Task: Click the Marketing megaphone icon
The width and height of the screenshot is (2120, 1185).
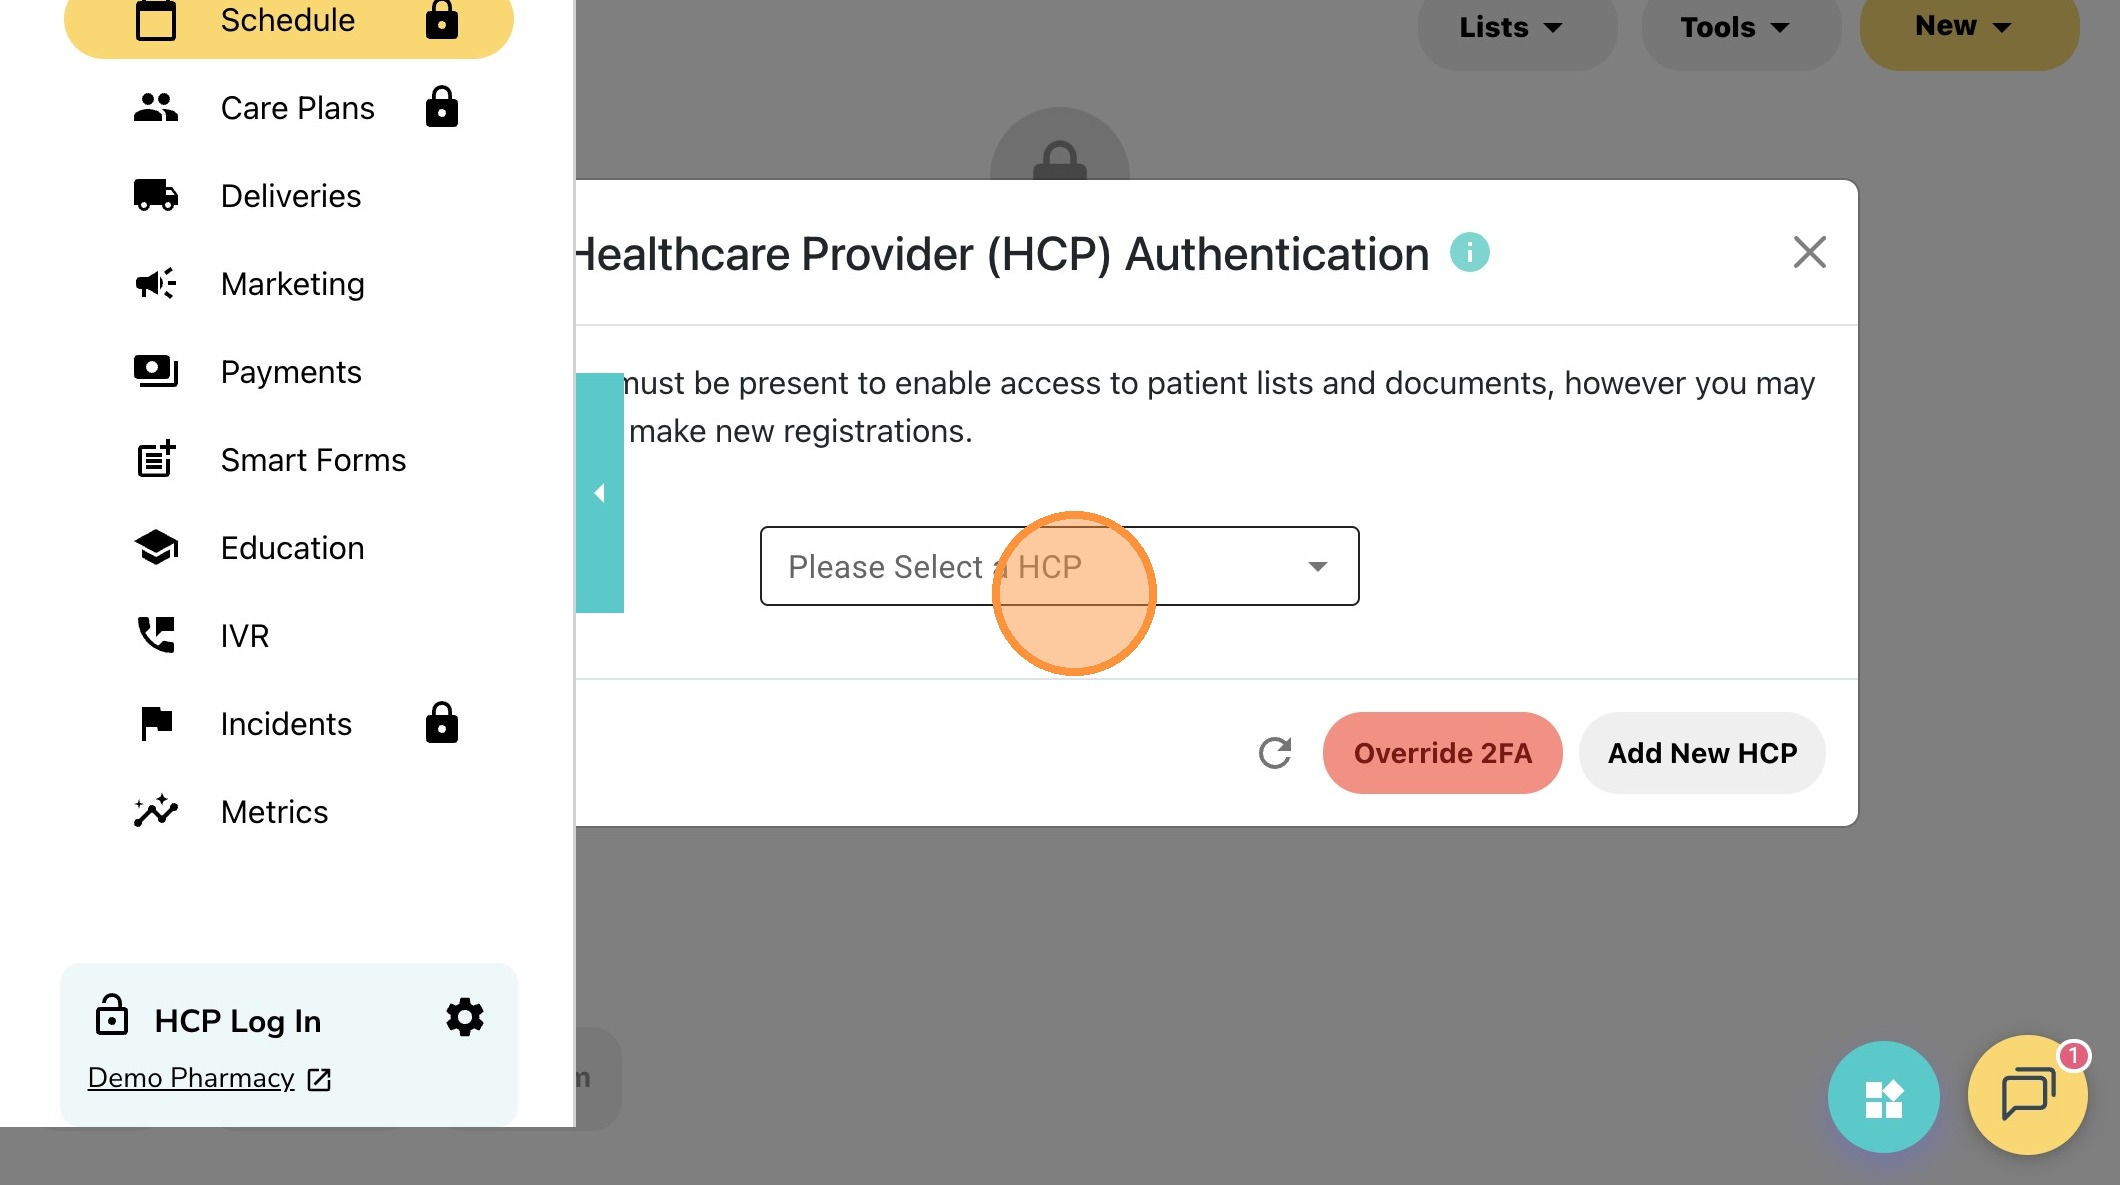Action: click(156, 284)
